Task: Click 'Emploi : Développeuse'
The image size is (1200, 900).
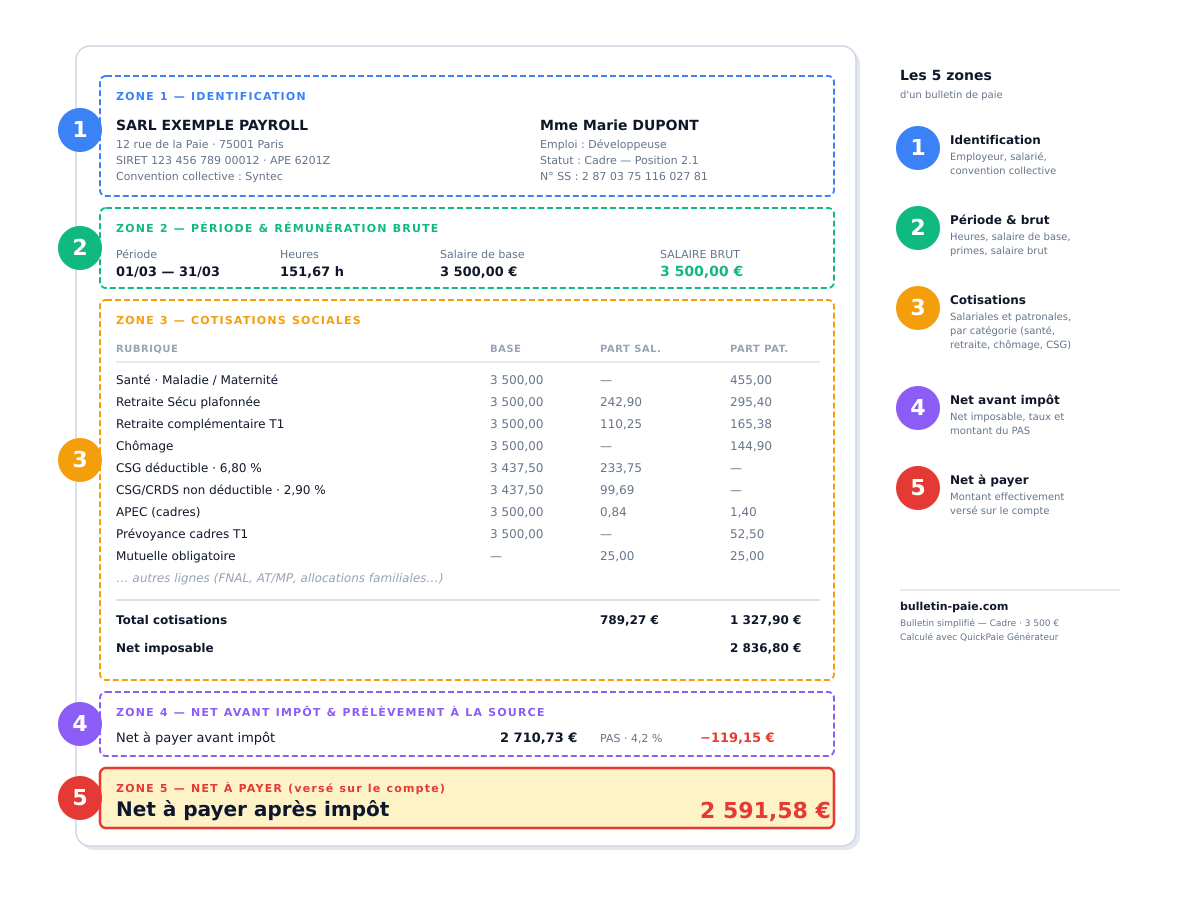Action: (603, 144)
